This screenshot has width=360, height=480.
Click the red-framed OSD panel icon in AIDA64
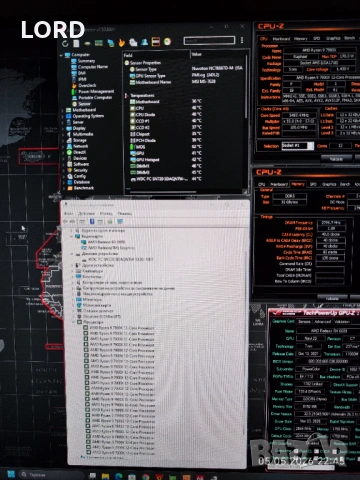[x=156, y=42]
